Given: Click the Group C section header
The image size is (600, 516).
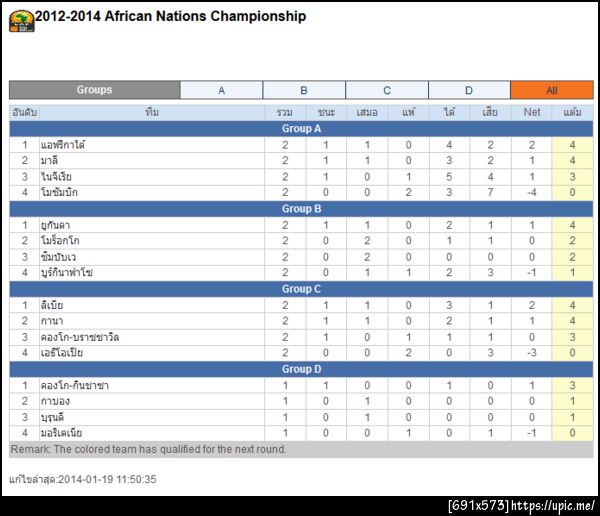Looking at the screenshot, I should pos(301,289).
